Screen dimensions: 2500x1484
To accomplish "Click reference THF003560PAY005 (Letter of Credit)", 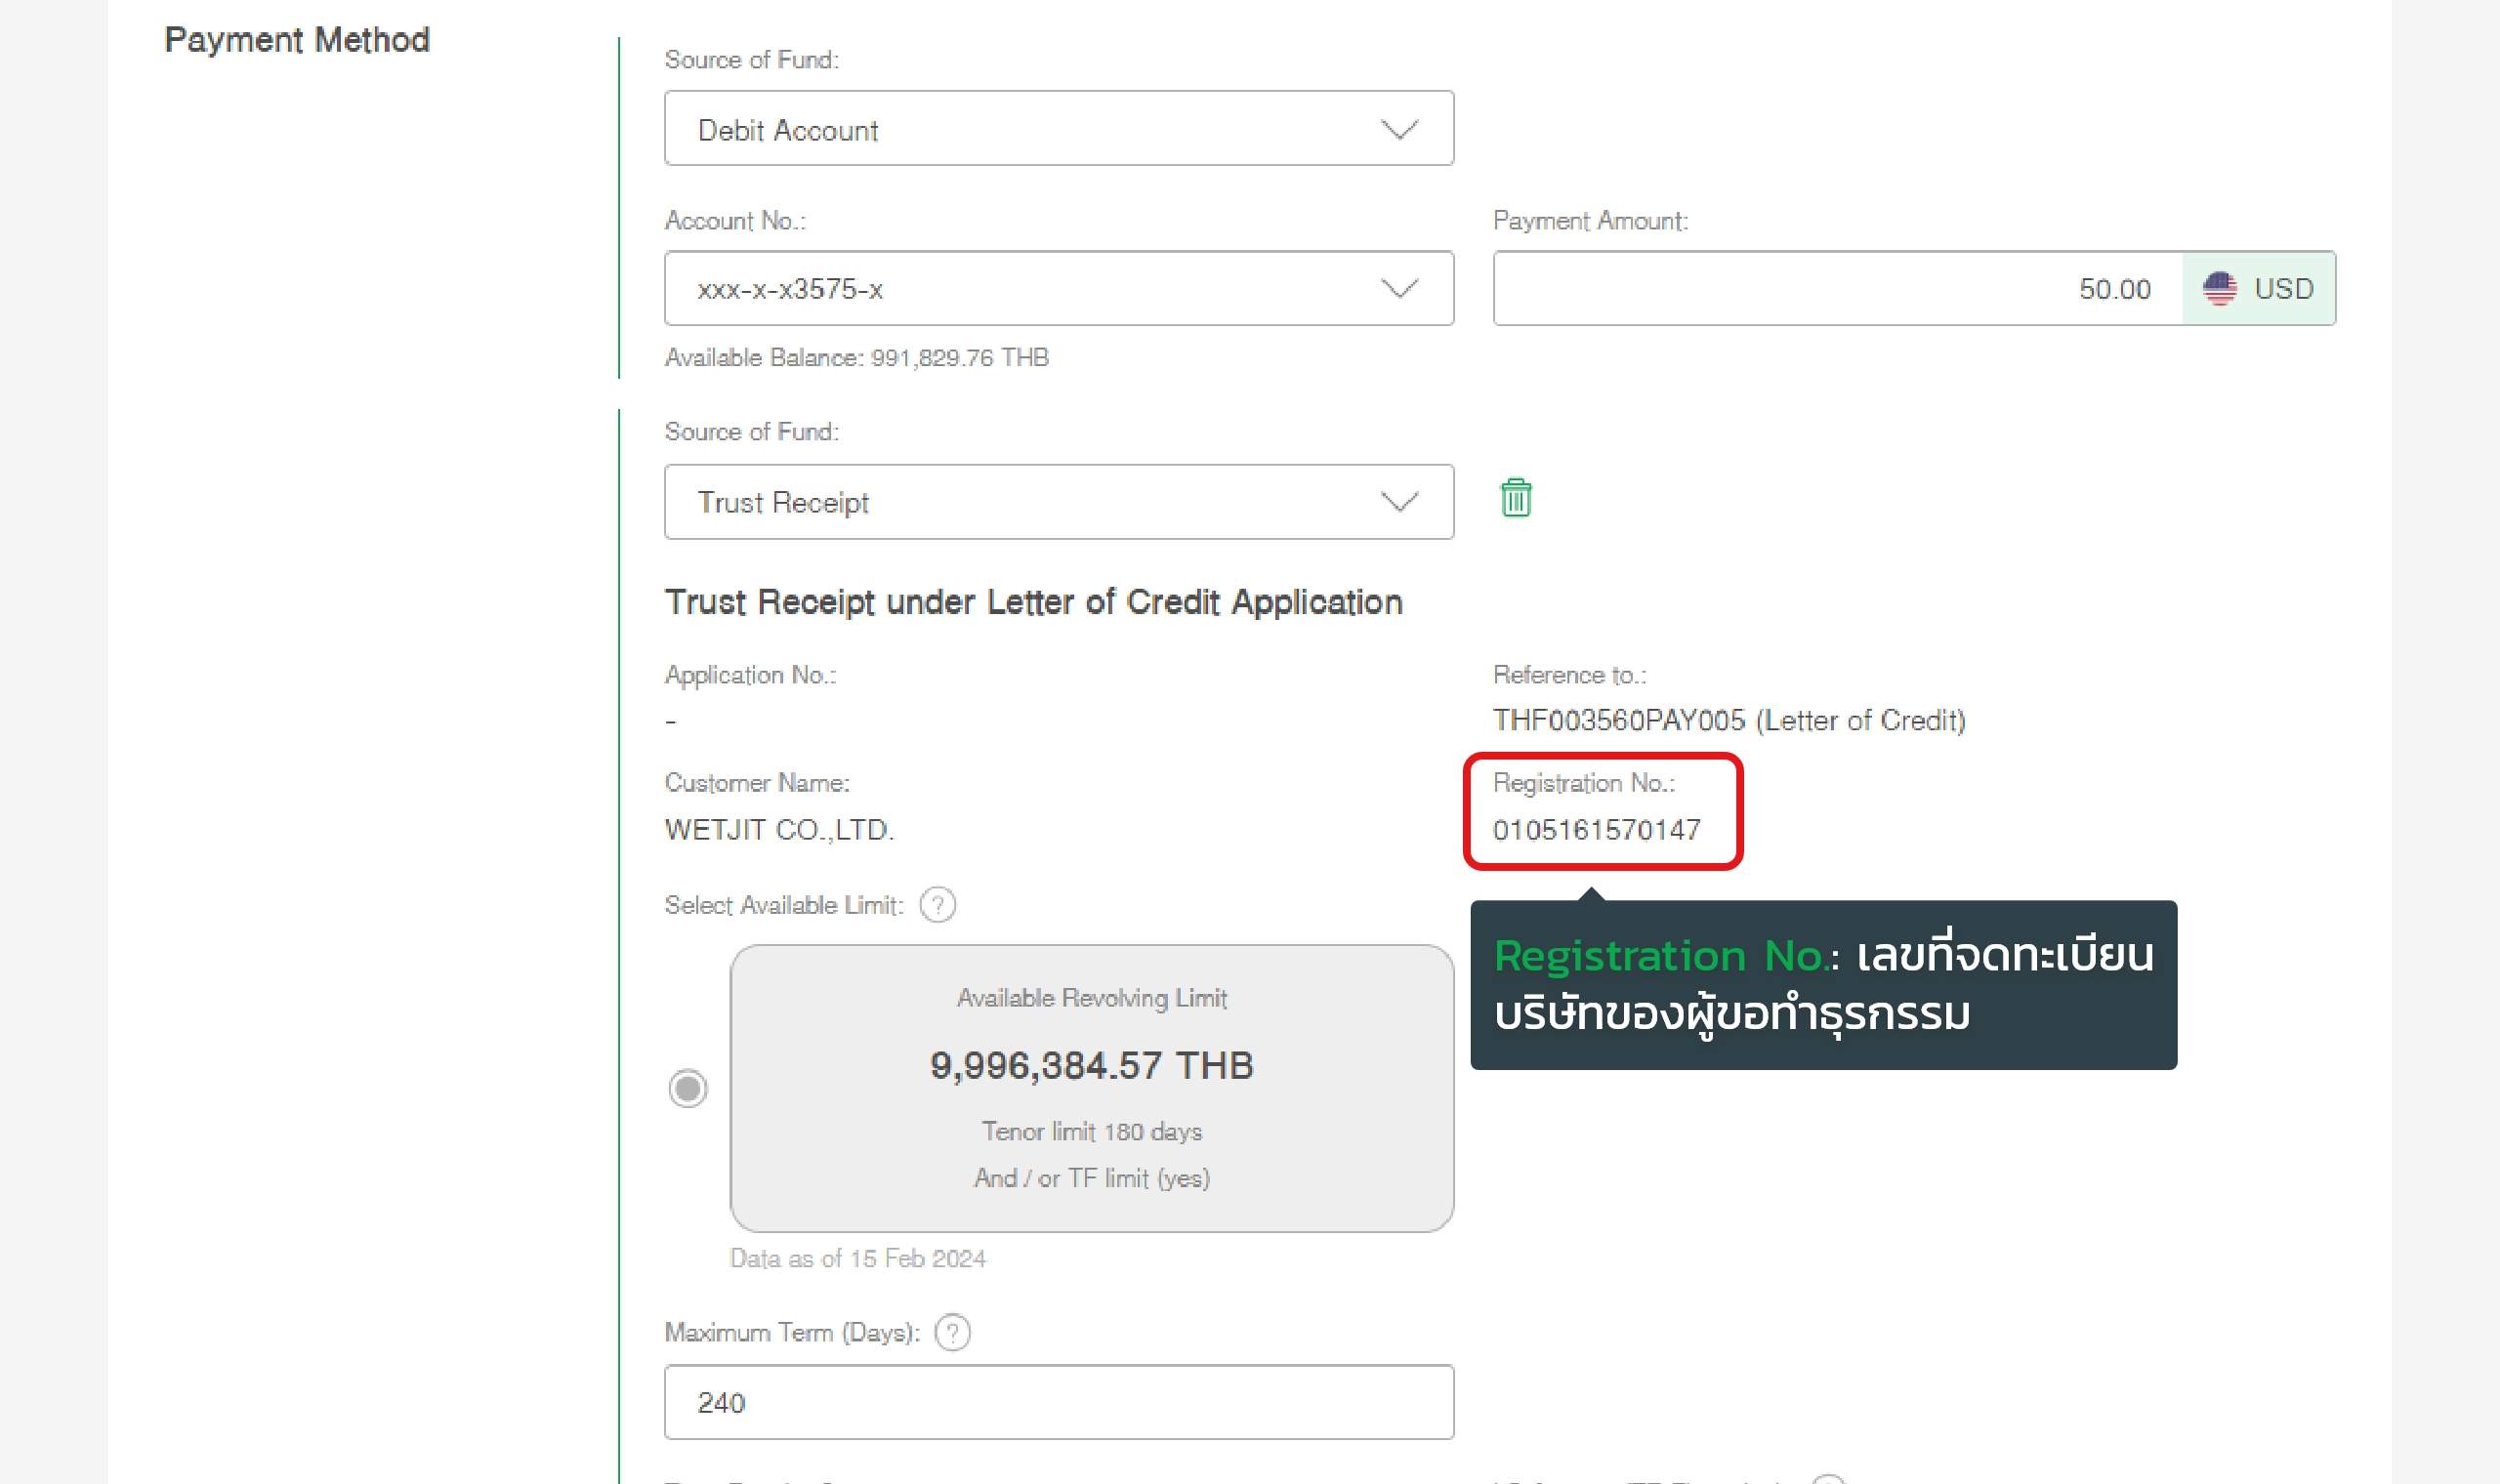I will [1728, 720].
